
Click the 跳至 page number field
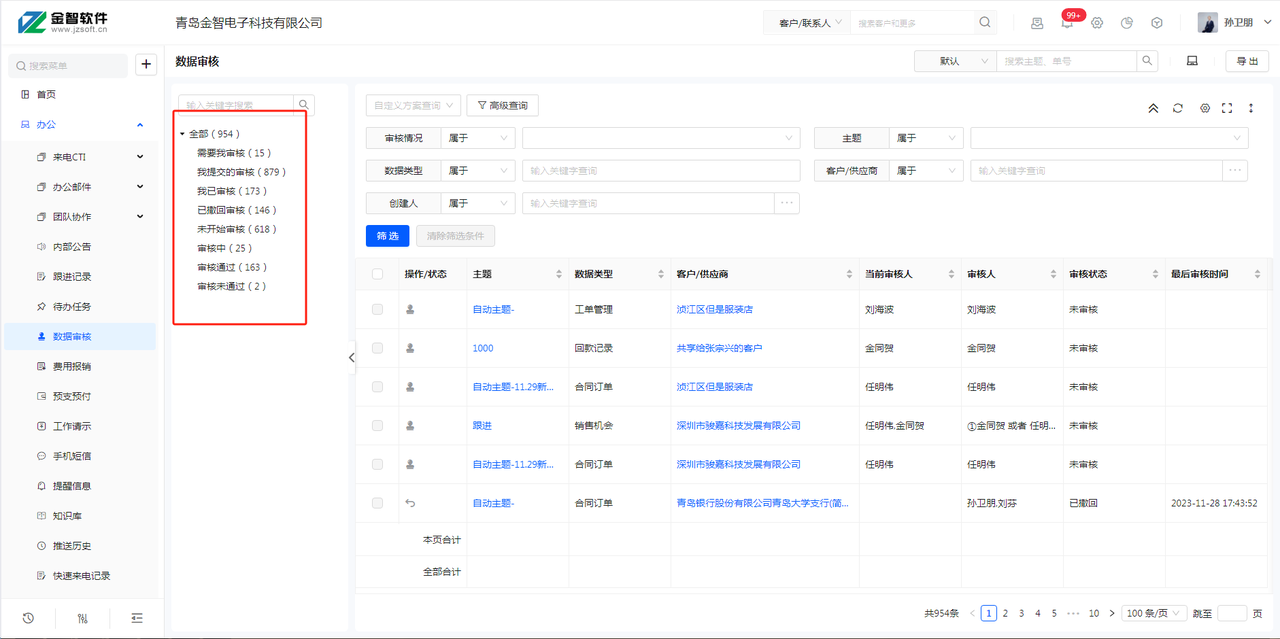[1232, 613]
